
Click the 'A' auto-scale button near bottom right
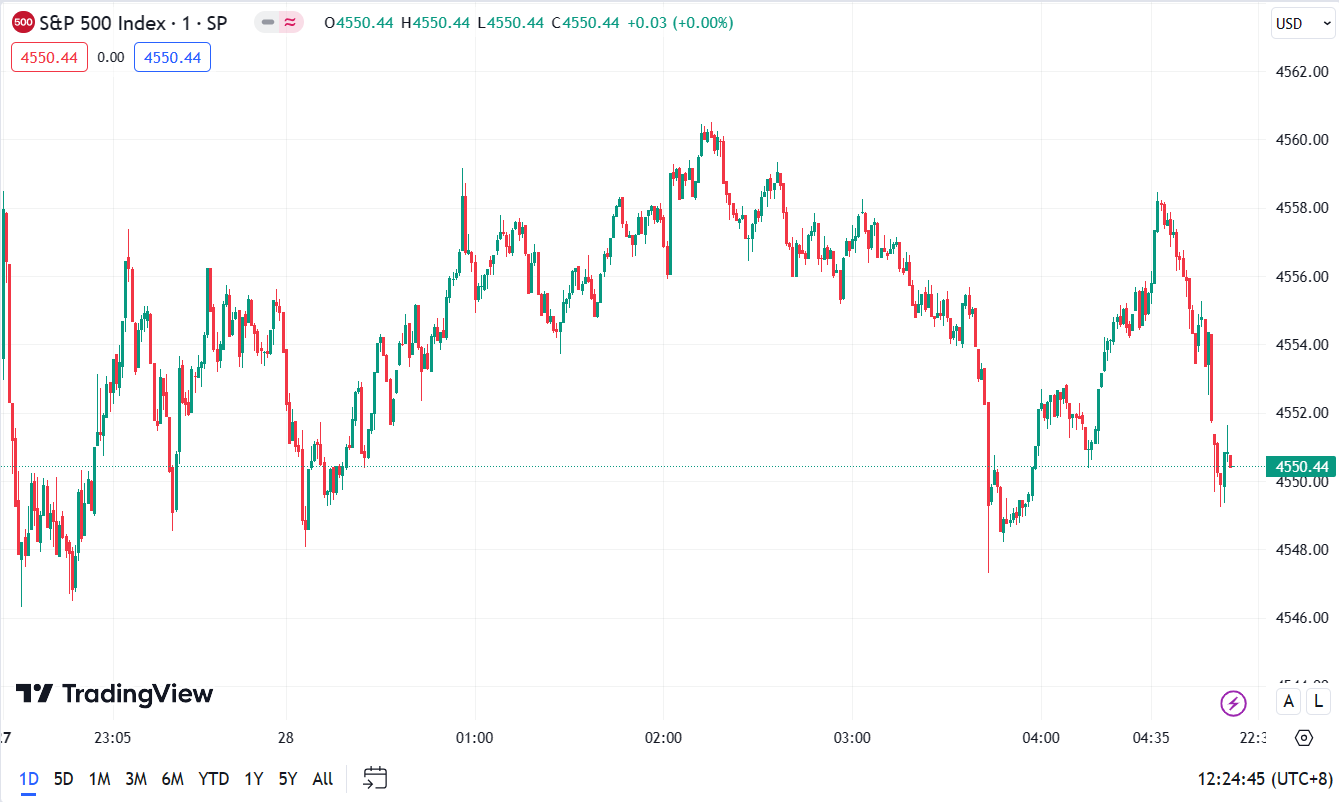tap(1288, 702)
